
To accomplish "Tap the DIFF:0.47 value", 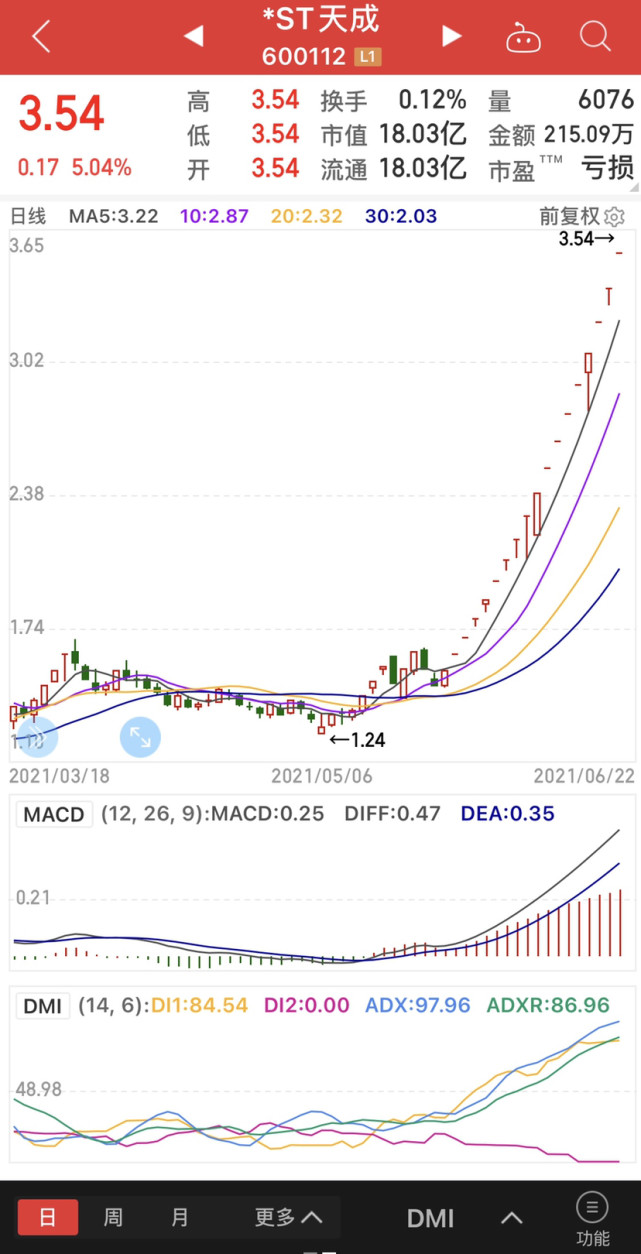I will [392, 814].
